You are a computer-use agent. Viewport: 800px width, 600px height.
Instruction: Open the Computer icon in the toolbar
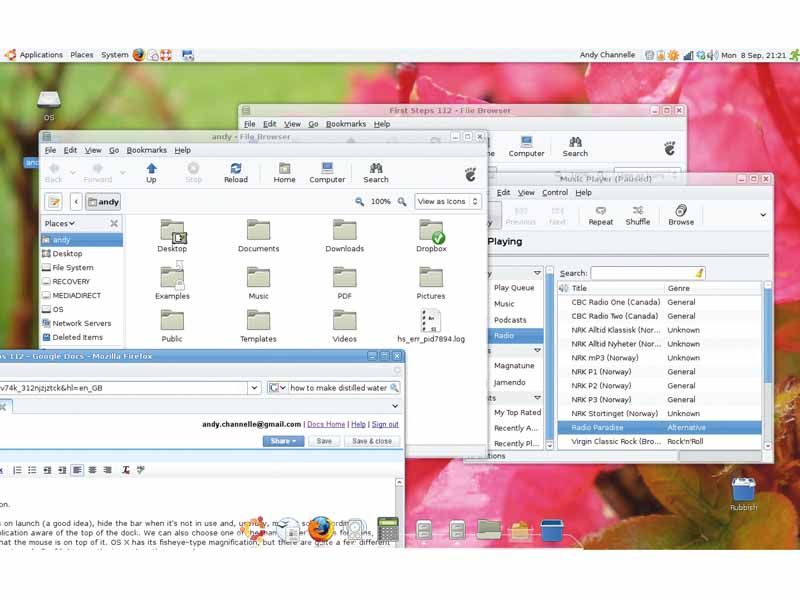(x=326, y=172)
